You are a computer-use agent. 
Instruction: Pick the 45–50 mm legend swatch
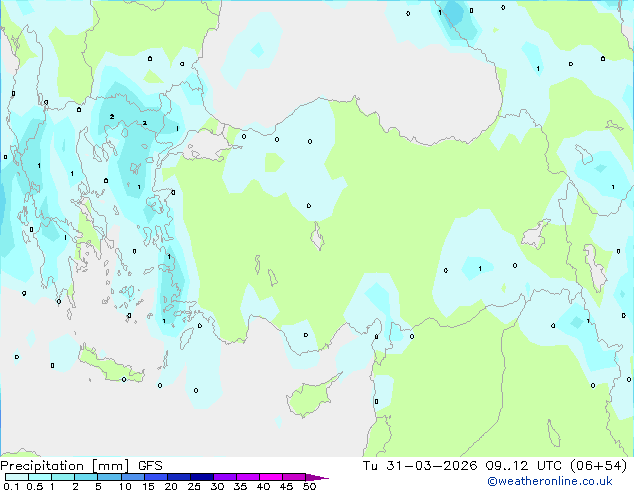(x=294, y=477)
